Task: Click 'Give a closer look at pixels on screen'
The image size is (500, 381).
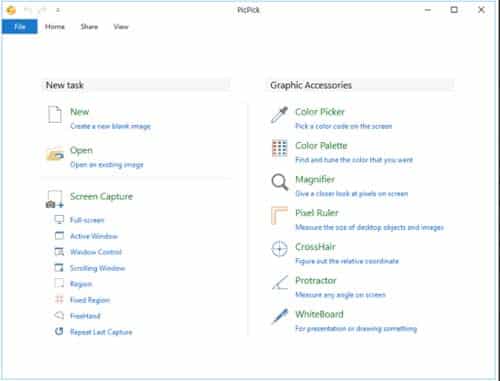Action: tap(352, 194)
